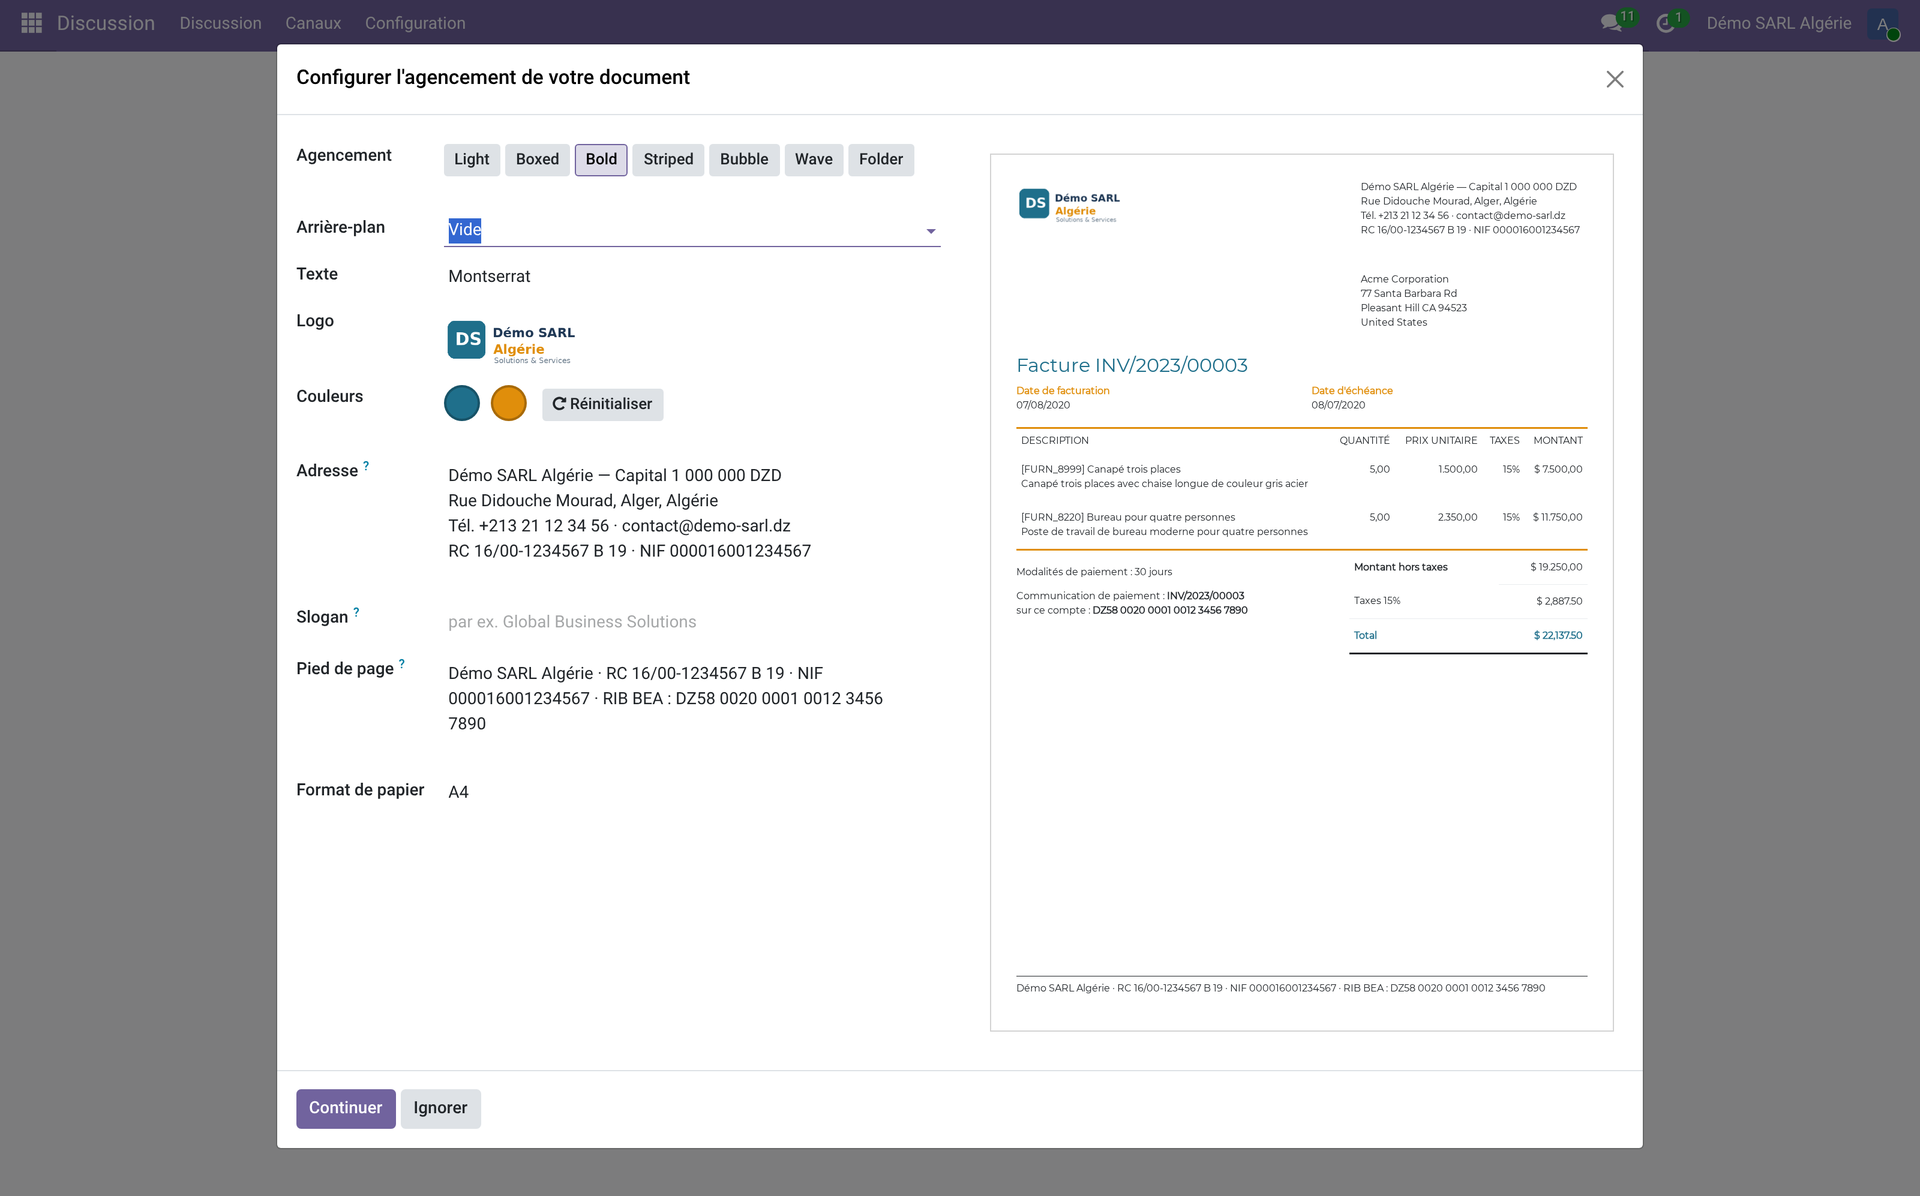Screen dimensions: 1920x1196
Task: Open the Format de papier A4 field
Action: pos(692,792)
